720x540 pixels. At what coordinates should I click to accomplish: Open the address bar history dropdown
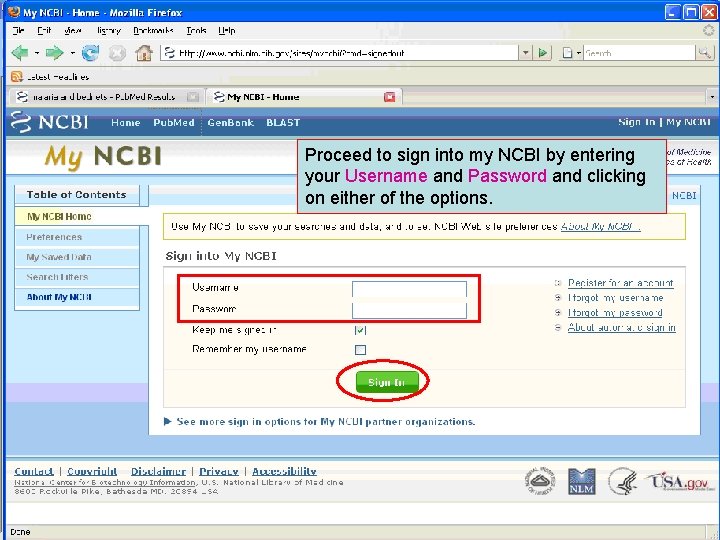[x=525, y=53]
